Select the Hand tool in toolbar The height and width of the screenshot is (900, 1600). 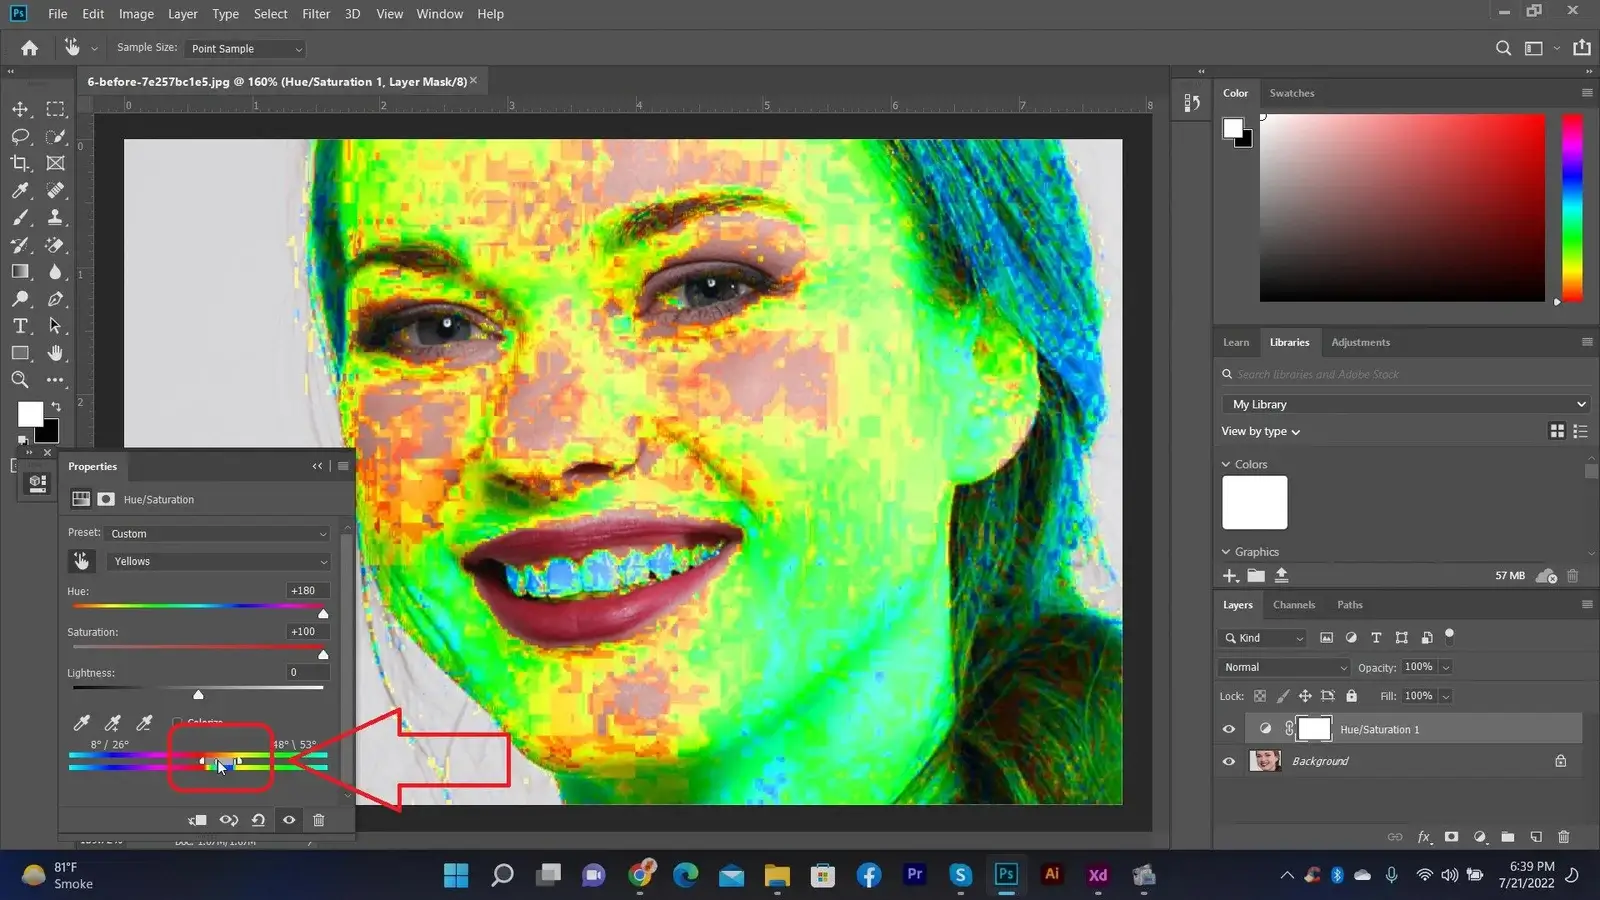55,353
